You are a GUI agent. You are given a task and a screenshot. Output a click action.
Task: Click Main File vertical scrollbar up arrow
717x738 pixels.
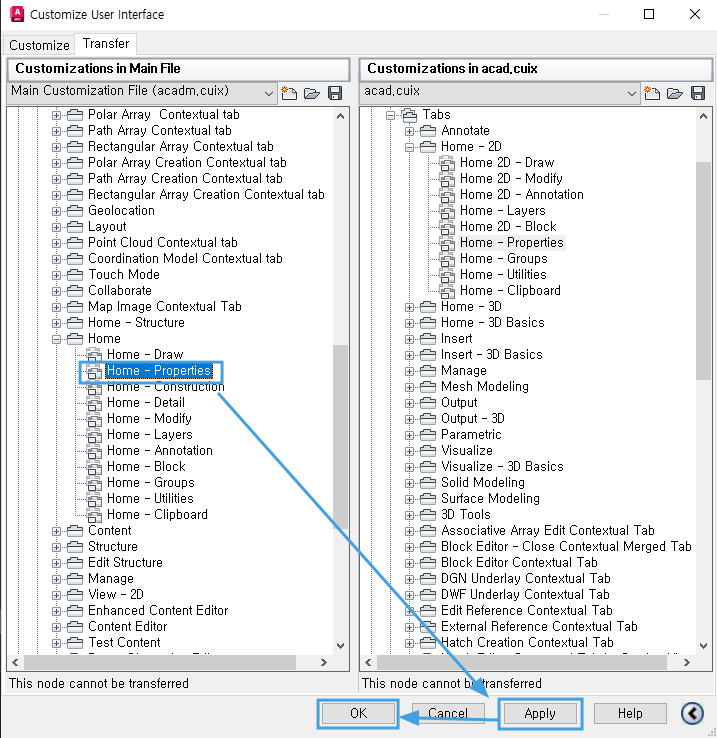(340, 116)
